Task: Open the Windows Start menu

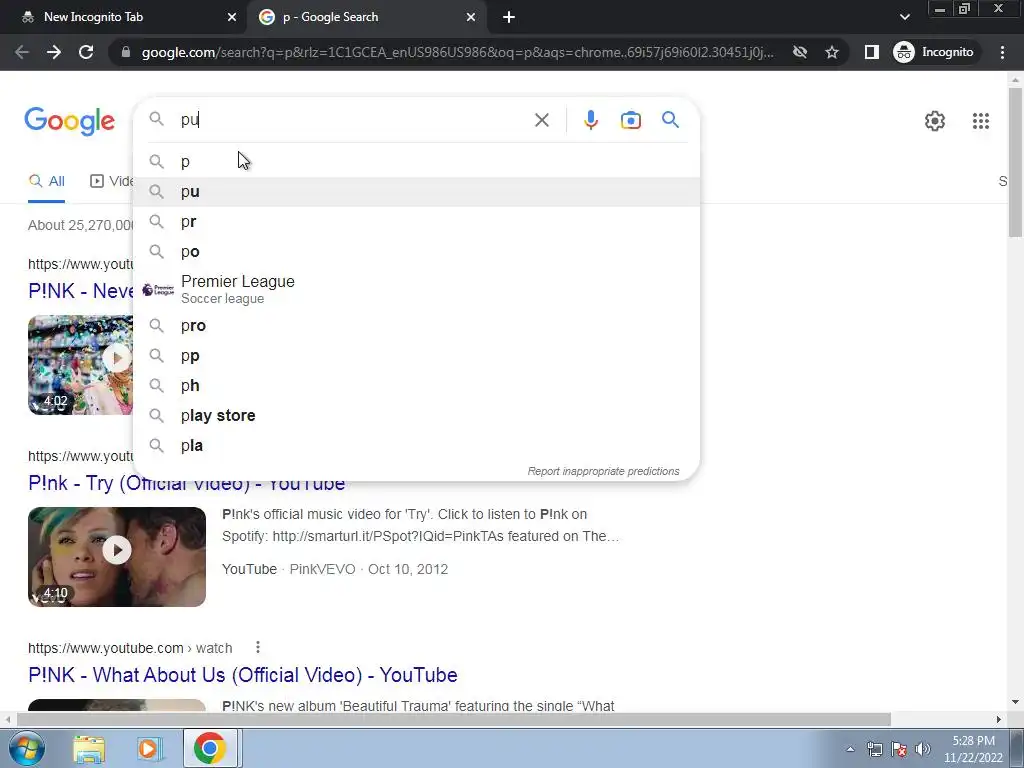Action: click(26, 749)
